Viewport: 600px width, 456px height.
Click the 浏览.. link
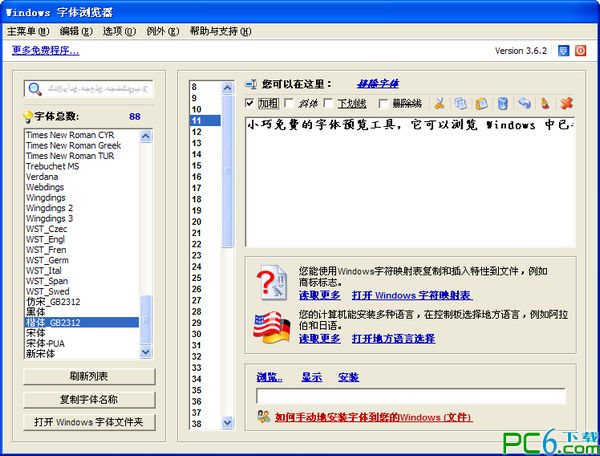269,377
